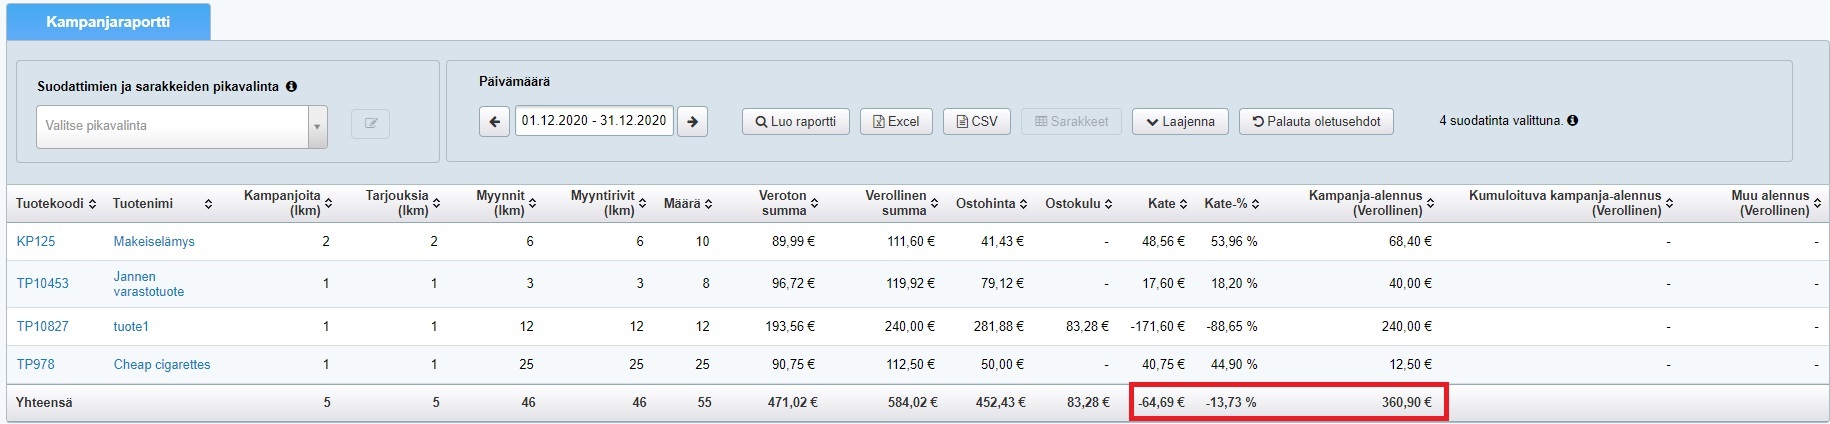Screen dimensions: 1830x424
Task: Click the next date range arrow
Action: (692, 122)
